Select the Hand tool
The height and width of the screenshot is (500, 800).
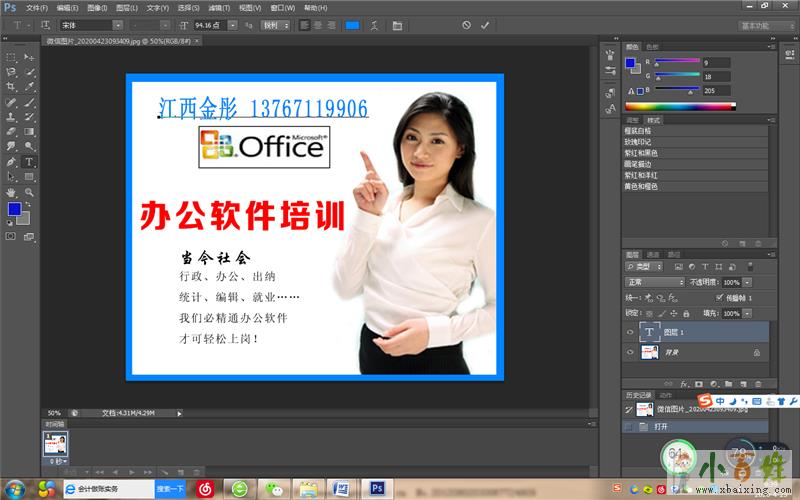coord(11,191)
